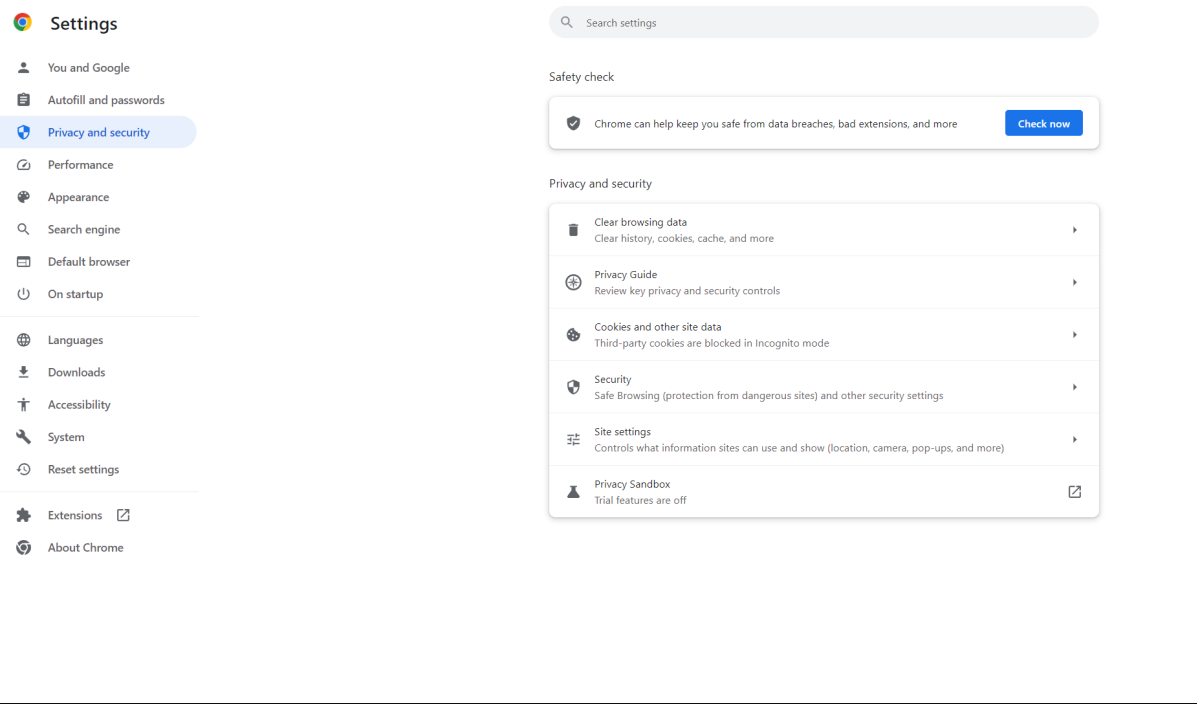
Task: Click the cookie icon for Cookies and other site data
Action: [x=573, y=334]
